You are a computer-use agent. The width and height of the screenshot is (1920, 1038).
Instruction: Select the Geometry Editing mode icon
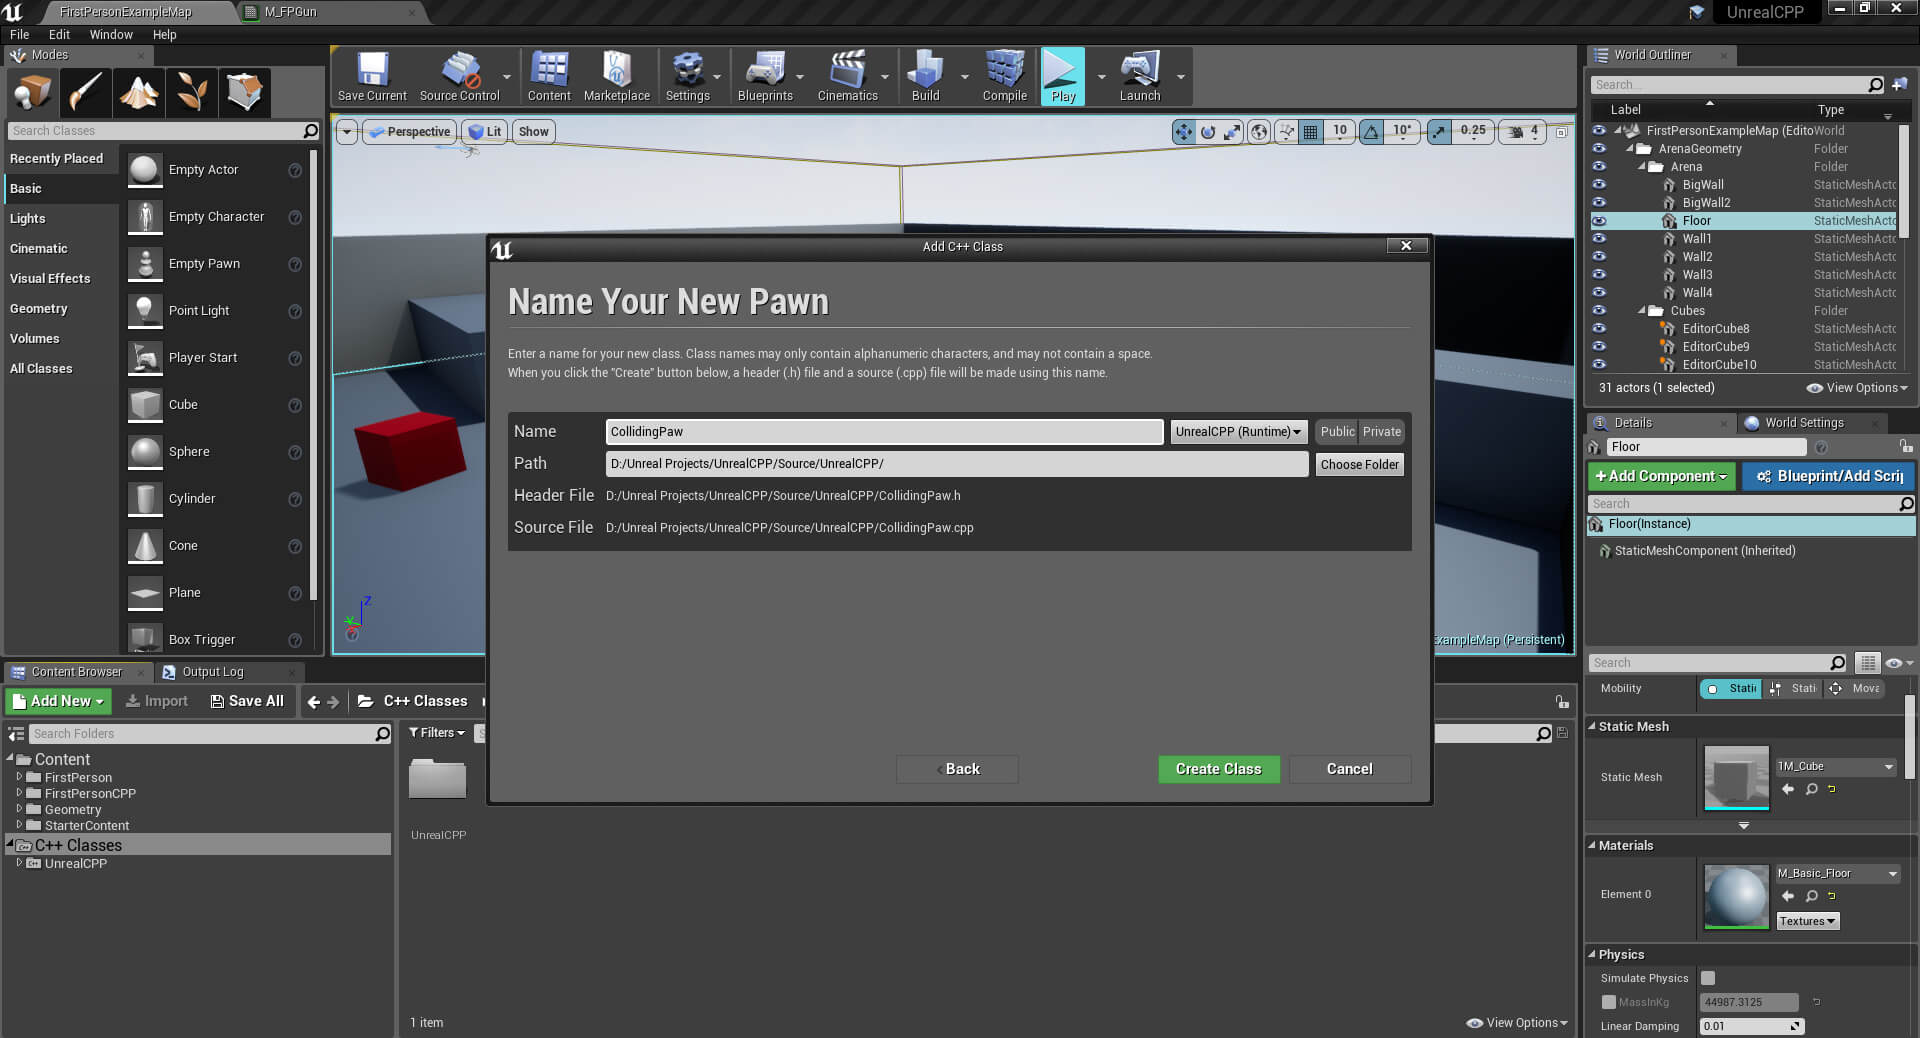click(244, 93)
